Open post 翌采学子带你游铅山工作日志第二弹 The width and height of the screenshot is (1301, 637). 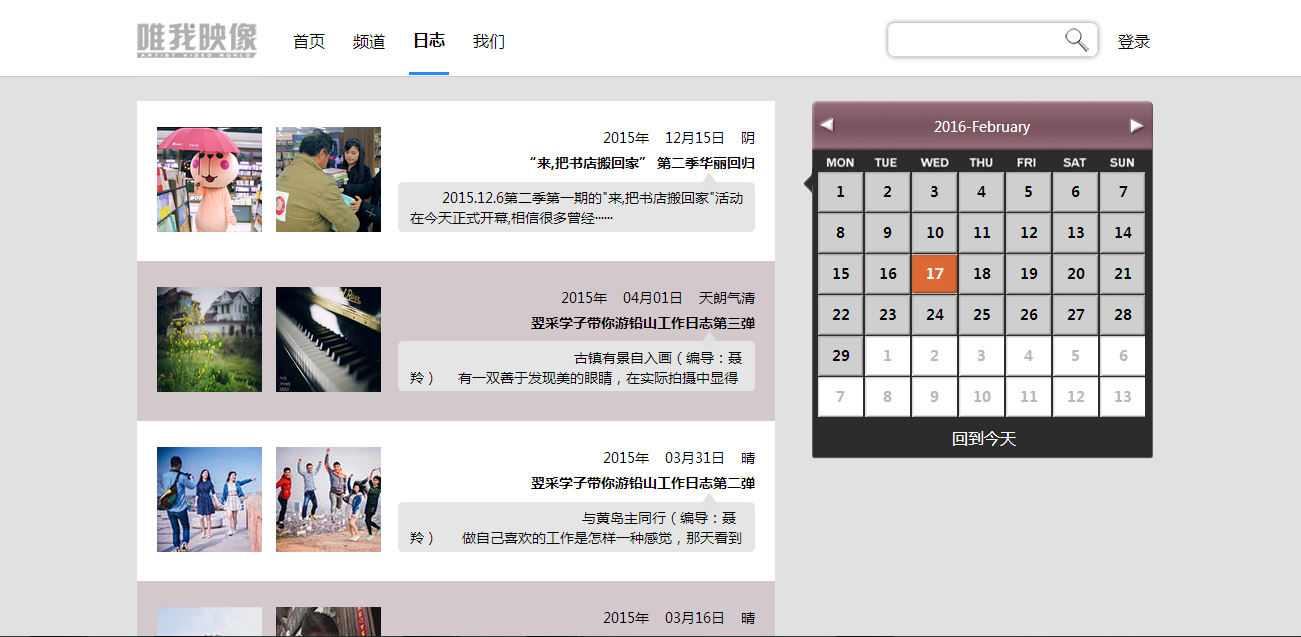point(643,483)
